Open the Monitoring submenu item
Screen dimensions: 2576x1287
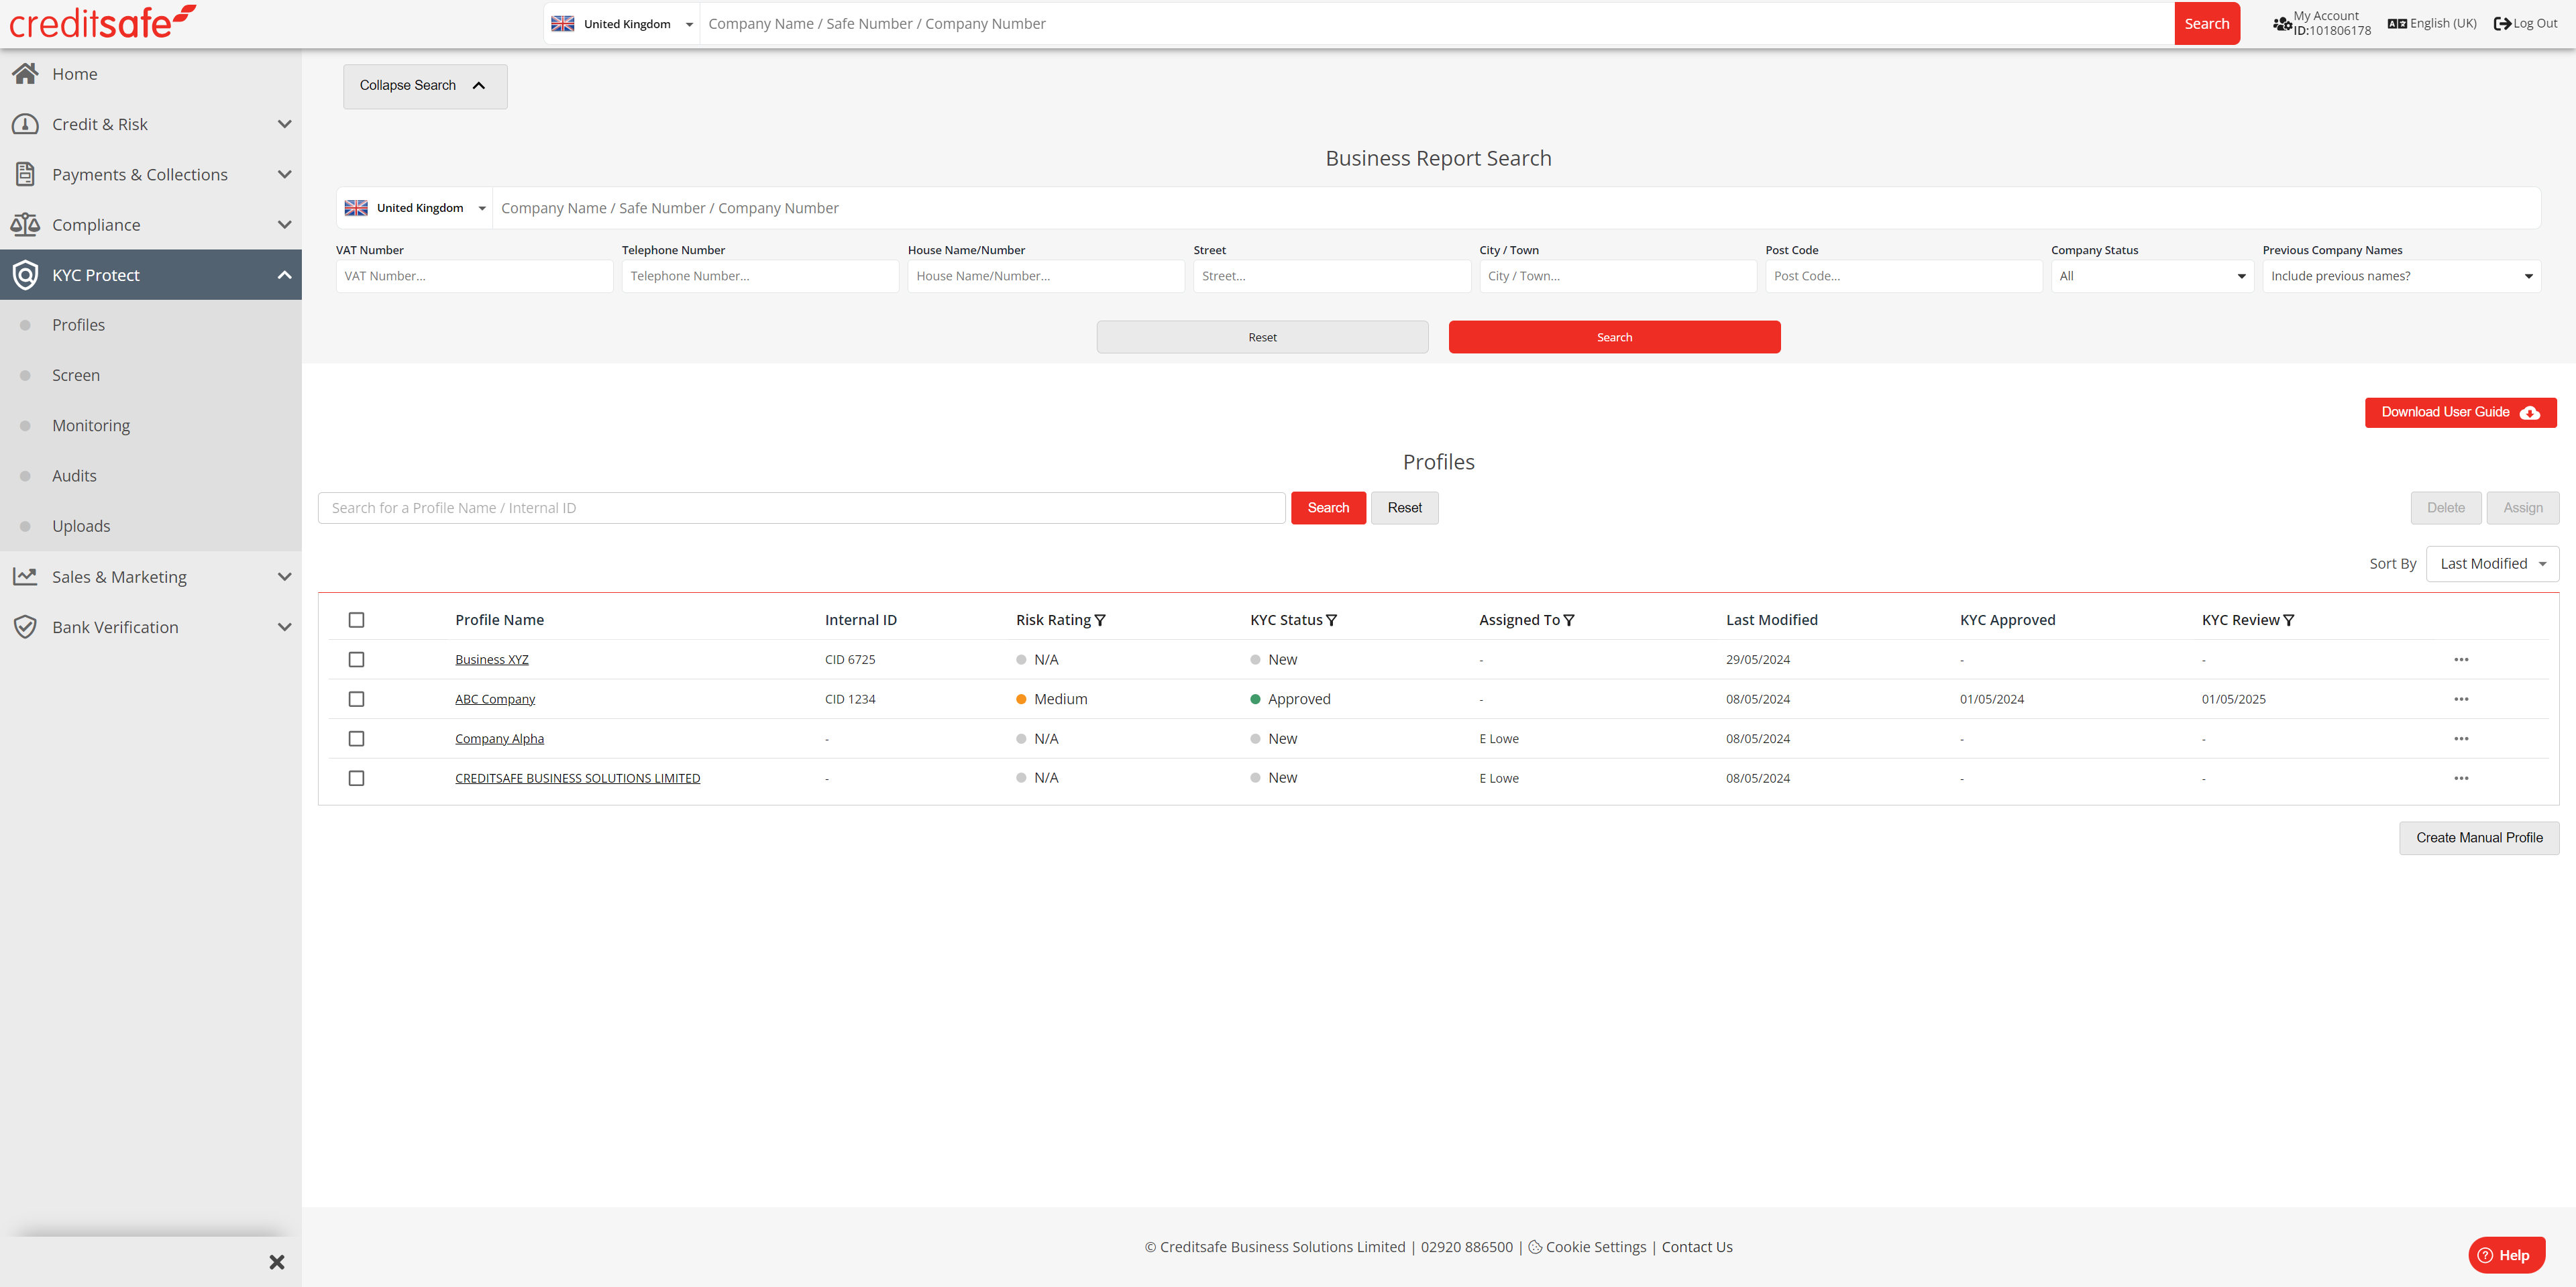[91, 425]
